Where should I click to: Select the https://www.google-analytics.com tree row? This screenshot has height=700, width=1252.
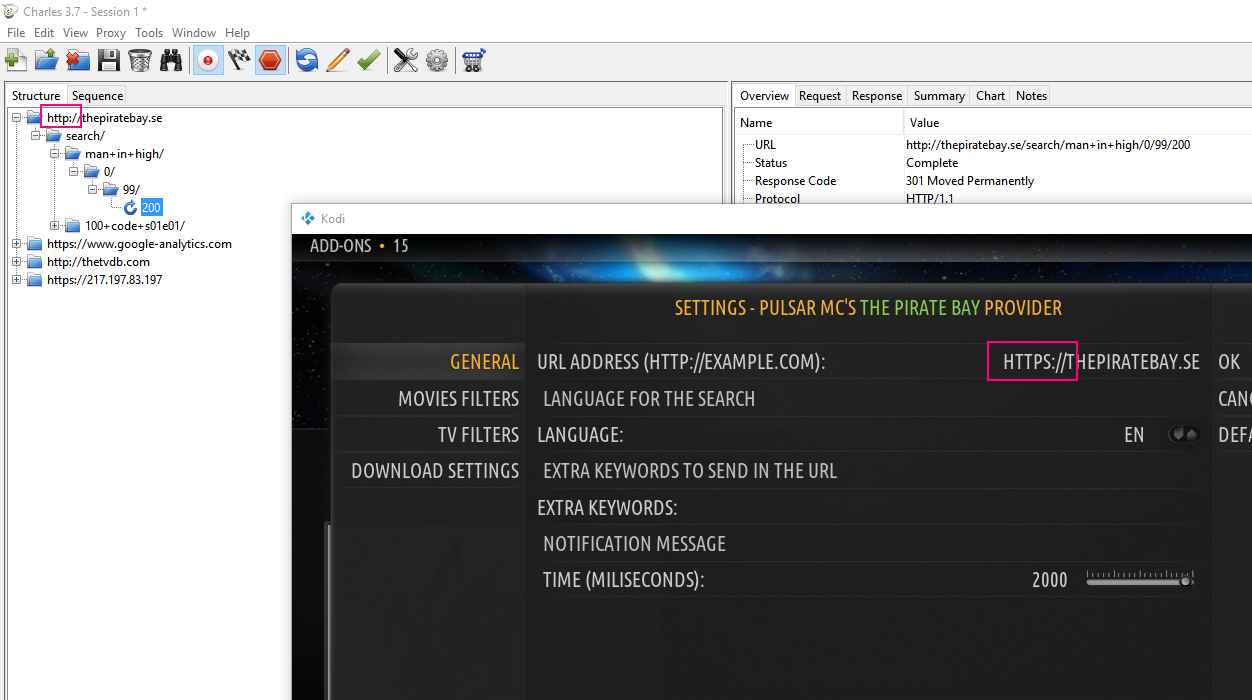(139, 244)
